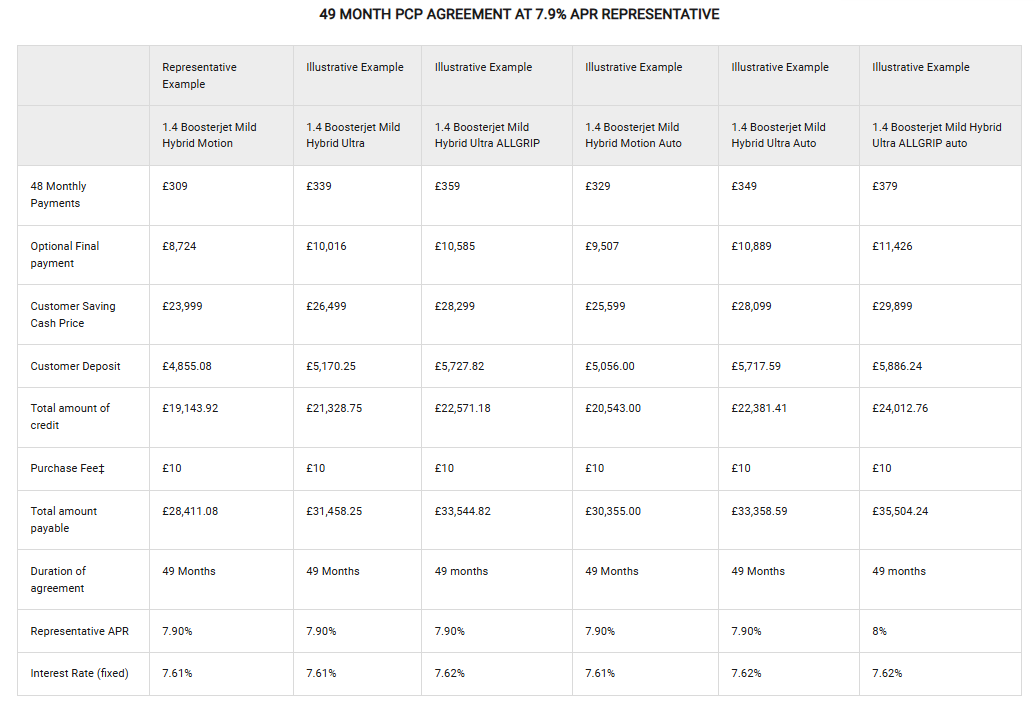Click the Purchase Fee row label
Screen dimensions: 1035x710
70,469
